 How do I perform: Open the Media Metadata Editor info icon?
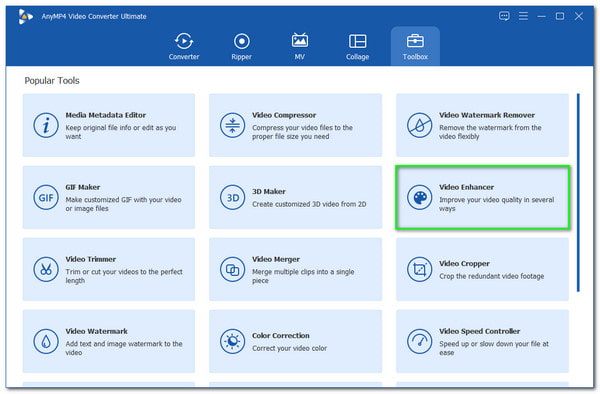(x=46, y=125)
